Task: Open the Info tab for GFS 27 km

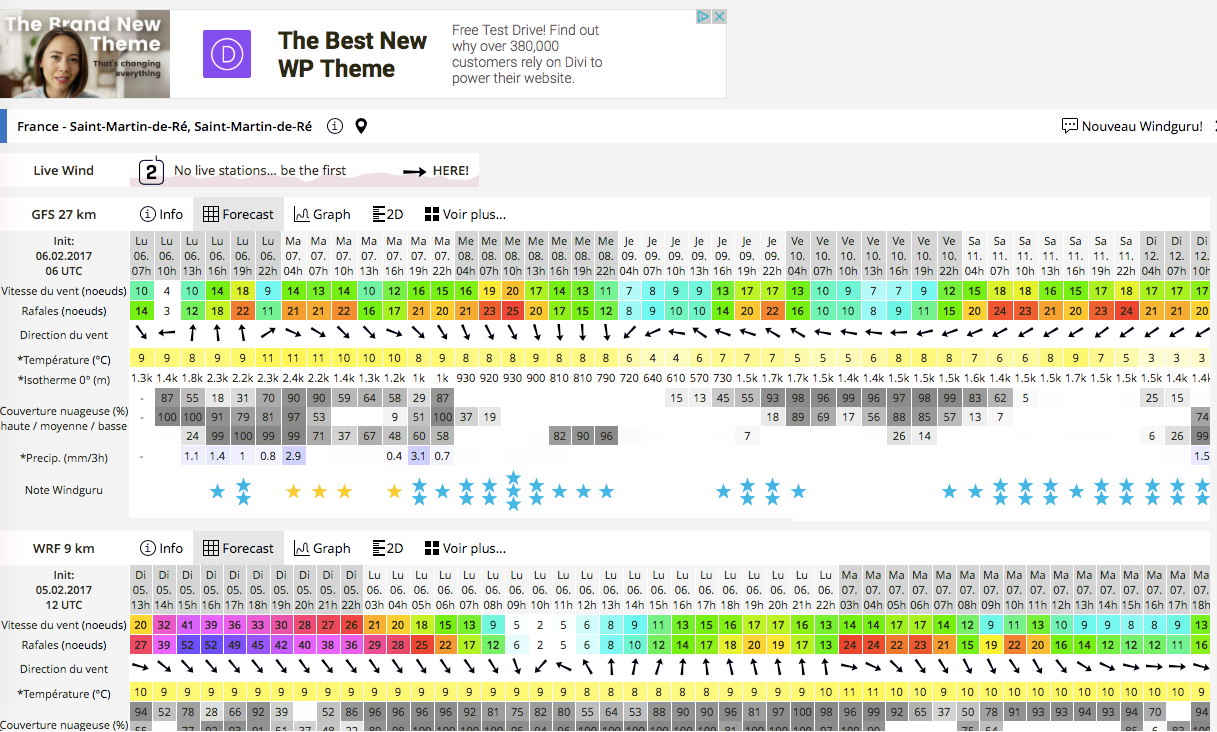Action: [161, 214]
